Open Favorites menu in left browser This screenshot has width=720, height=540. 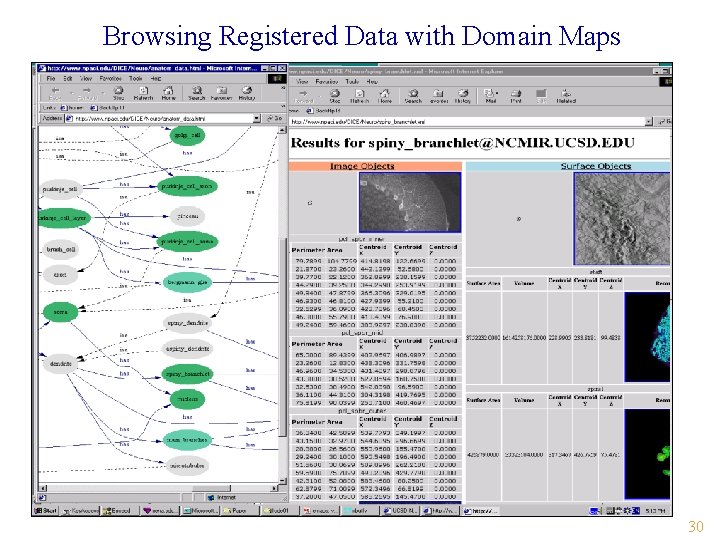[111, 79]
